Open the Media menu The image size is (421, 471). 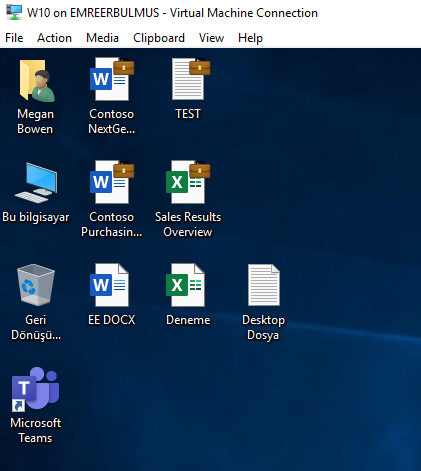tap(102, 38)
